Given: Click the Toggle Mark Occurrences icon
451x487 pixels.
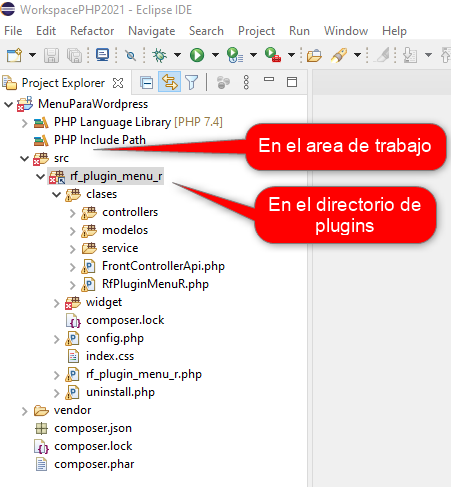Looking at the screenshot, I should [x=382, y=55].
